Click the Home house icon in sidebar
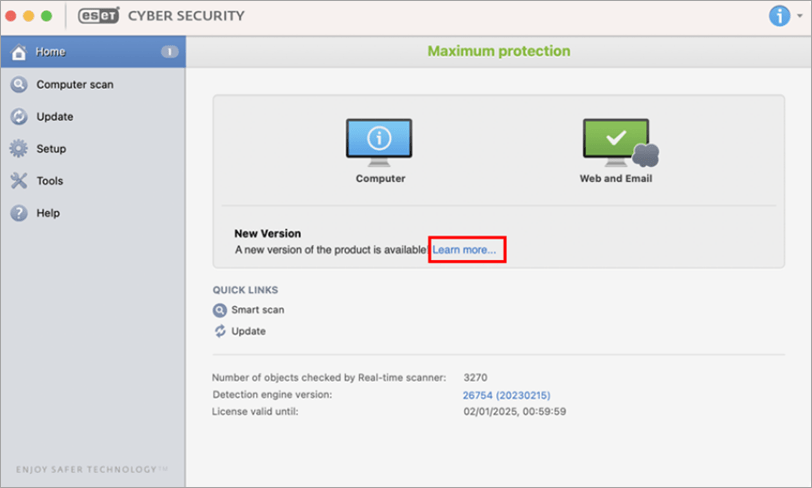The width and height of the screenshot is (812, 488). coord(19,52)
